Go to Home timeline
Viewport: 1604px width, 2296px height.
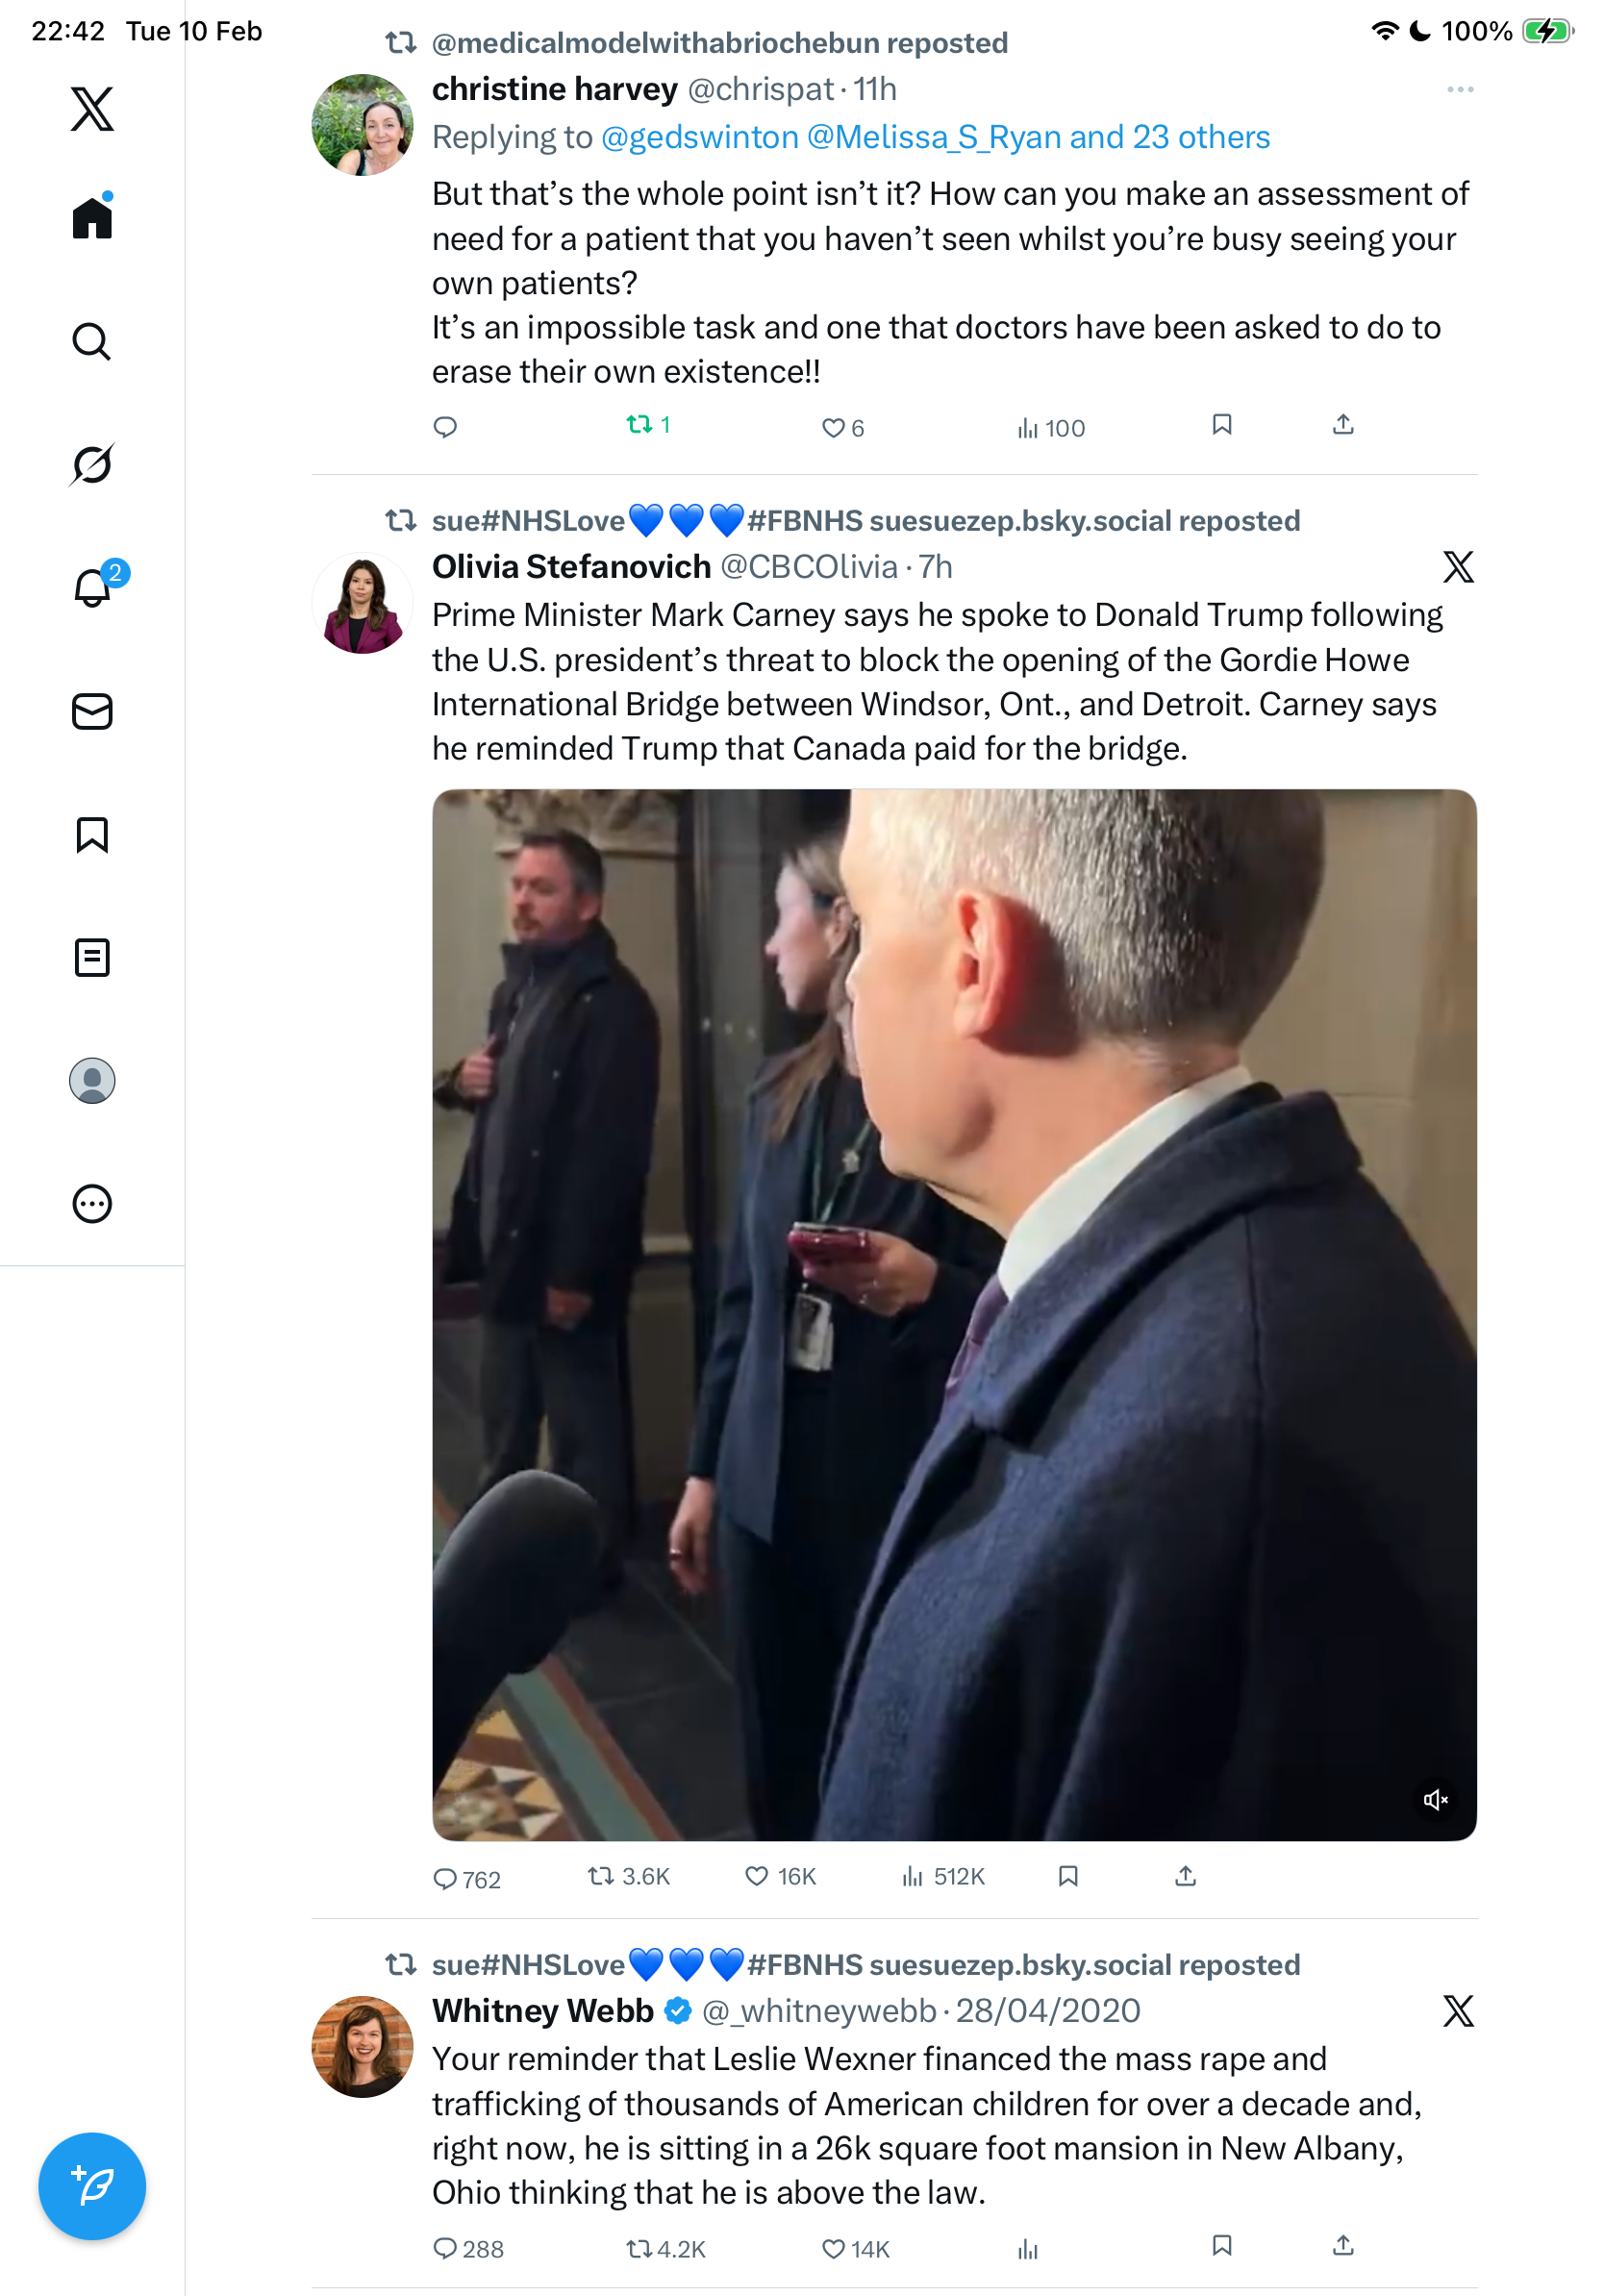click(x=92, y=218)
